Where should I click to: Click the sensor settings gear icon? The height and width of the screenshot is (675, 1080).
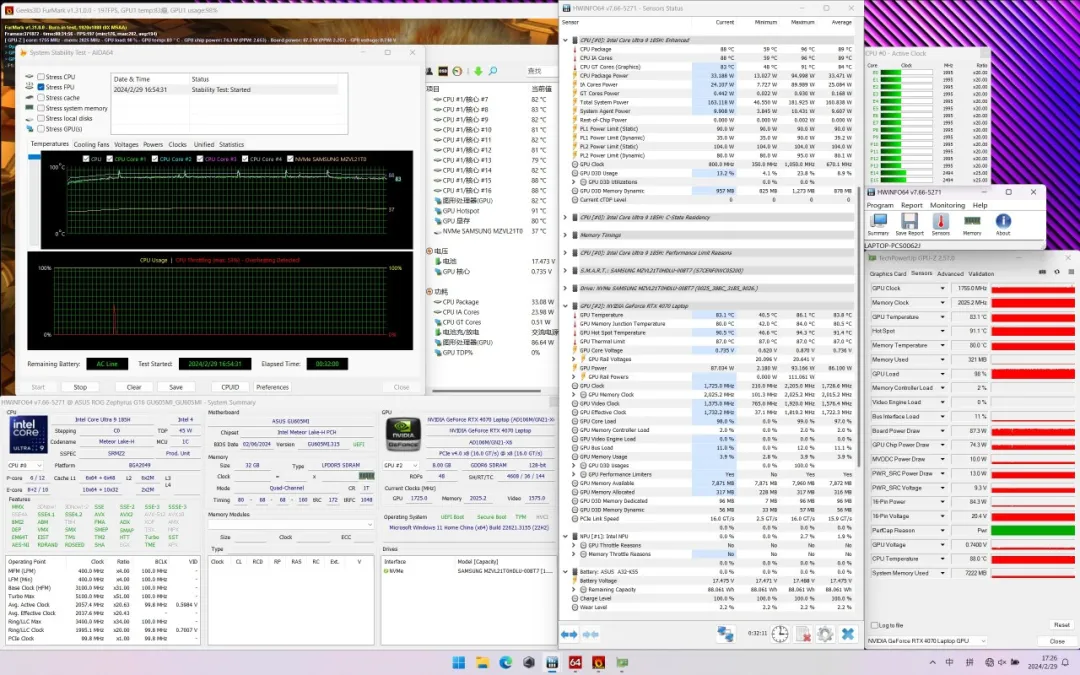coord(825,634)
